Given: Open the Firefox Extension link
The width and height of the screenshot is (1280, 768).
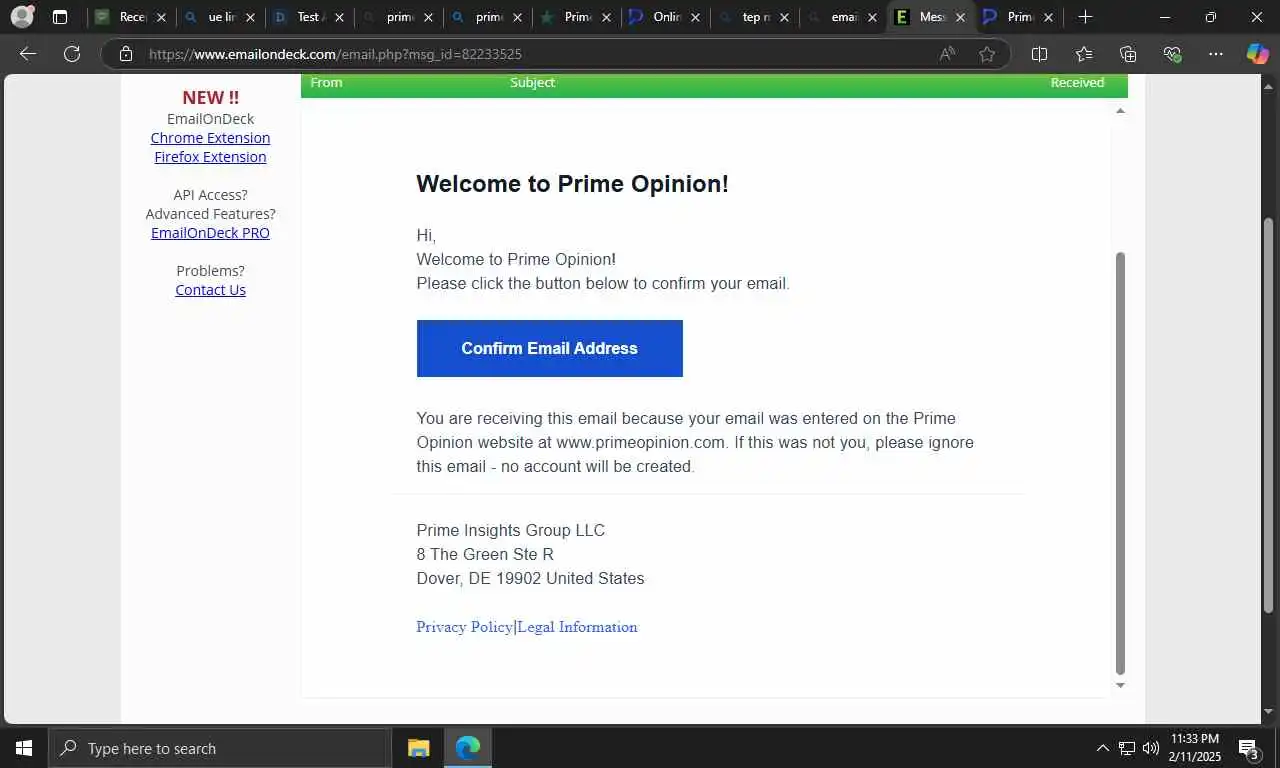Looking at the screenshot, I should [210, 157].
